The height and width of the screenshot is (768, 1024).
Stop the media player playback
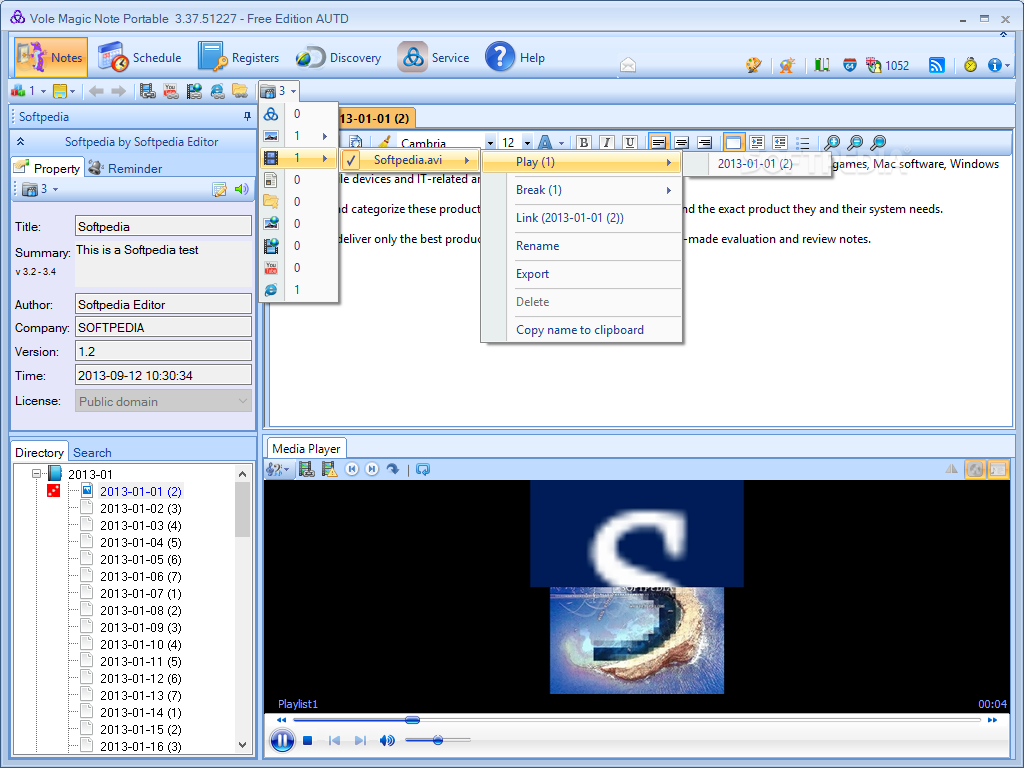point(308,740)
